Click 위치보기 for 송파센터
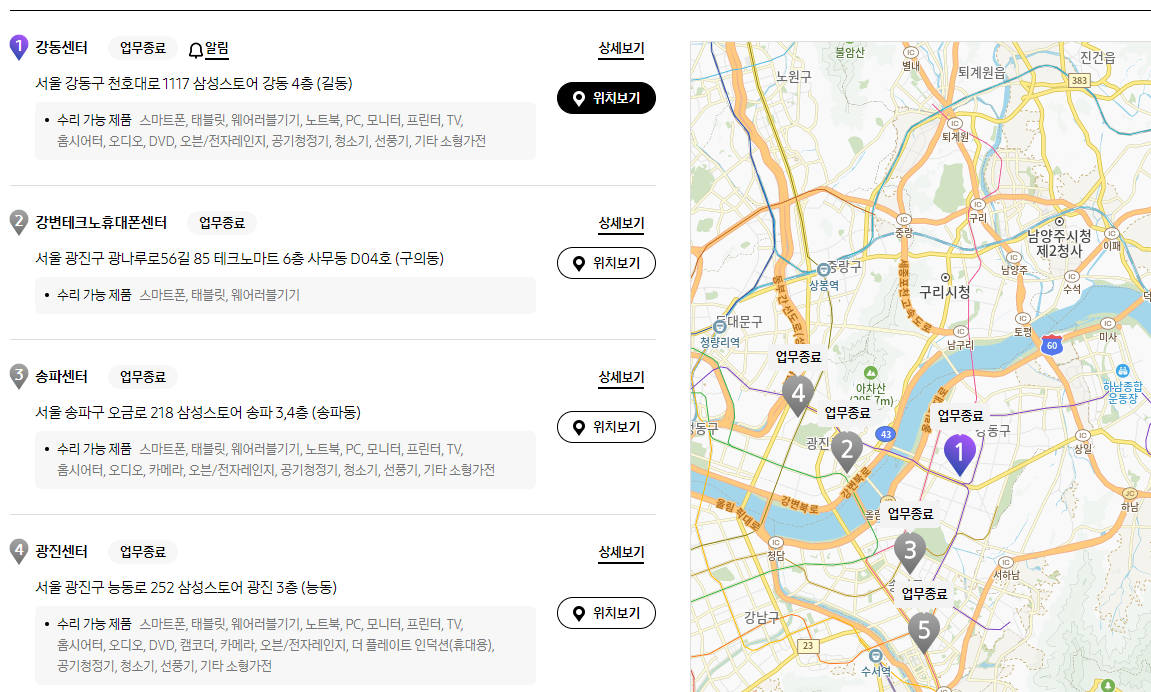This screenshot has width=1151, height=692. tap(605, 426)
